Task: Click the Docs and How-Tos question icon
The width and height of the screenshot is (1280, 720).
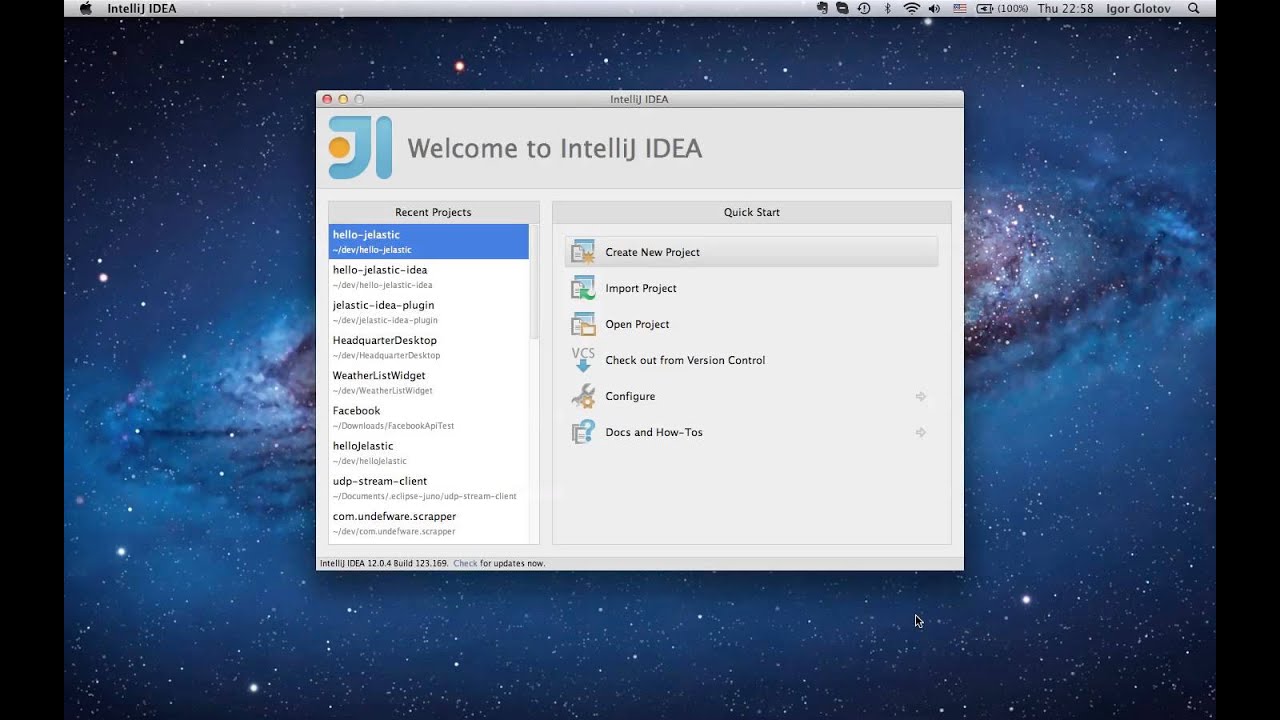Action: point(583,432)
